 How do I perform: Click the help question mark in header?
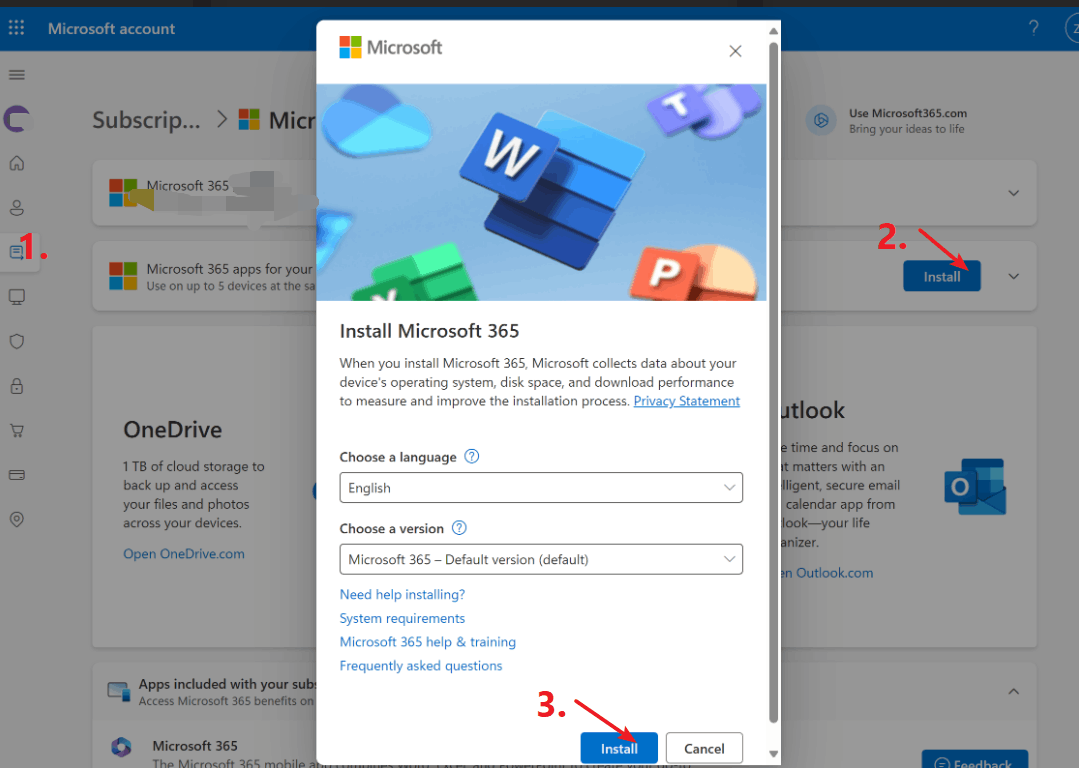click(1033, 28)
